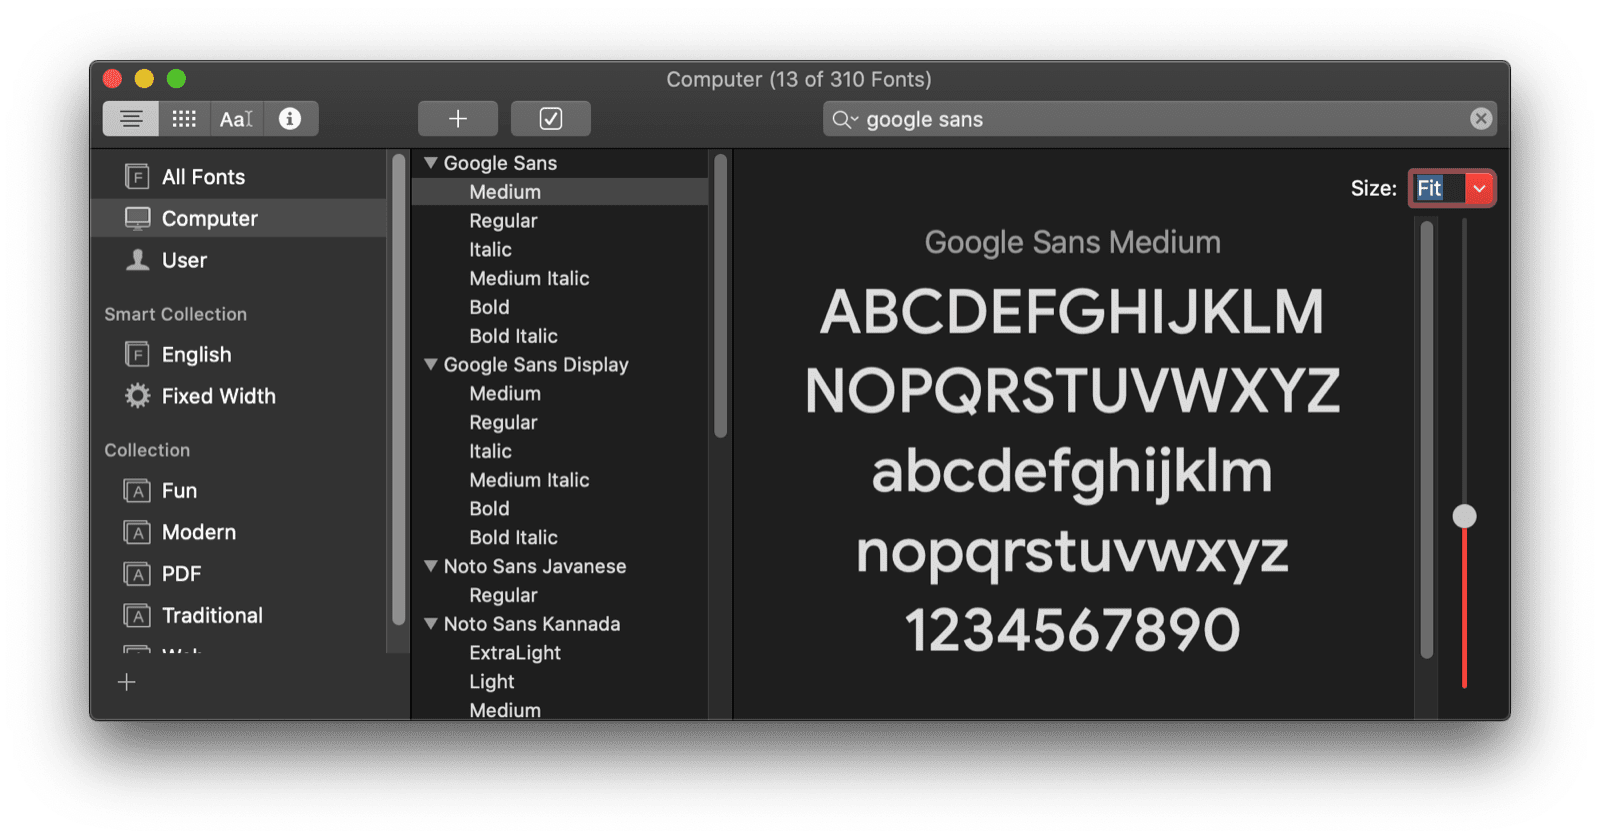The width and height of the screenshot is (1600, 839).
Task: Click the add font plus button
Action: click(x=457, y=119)
